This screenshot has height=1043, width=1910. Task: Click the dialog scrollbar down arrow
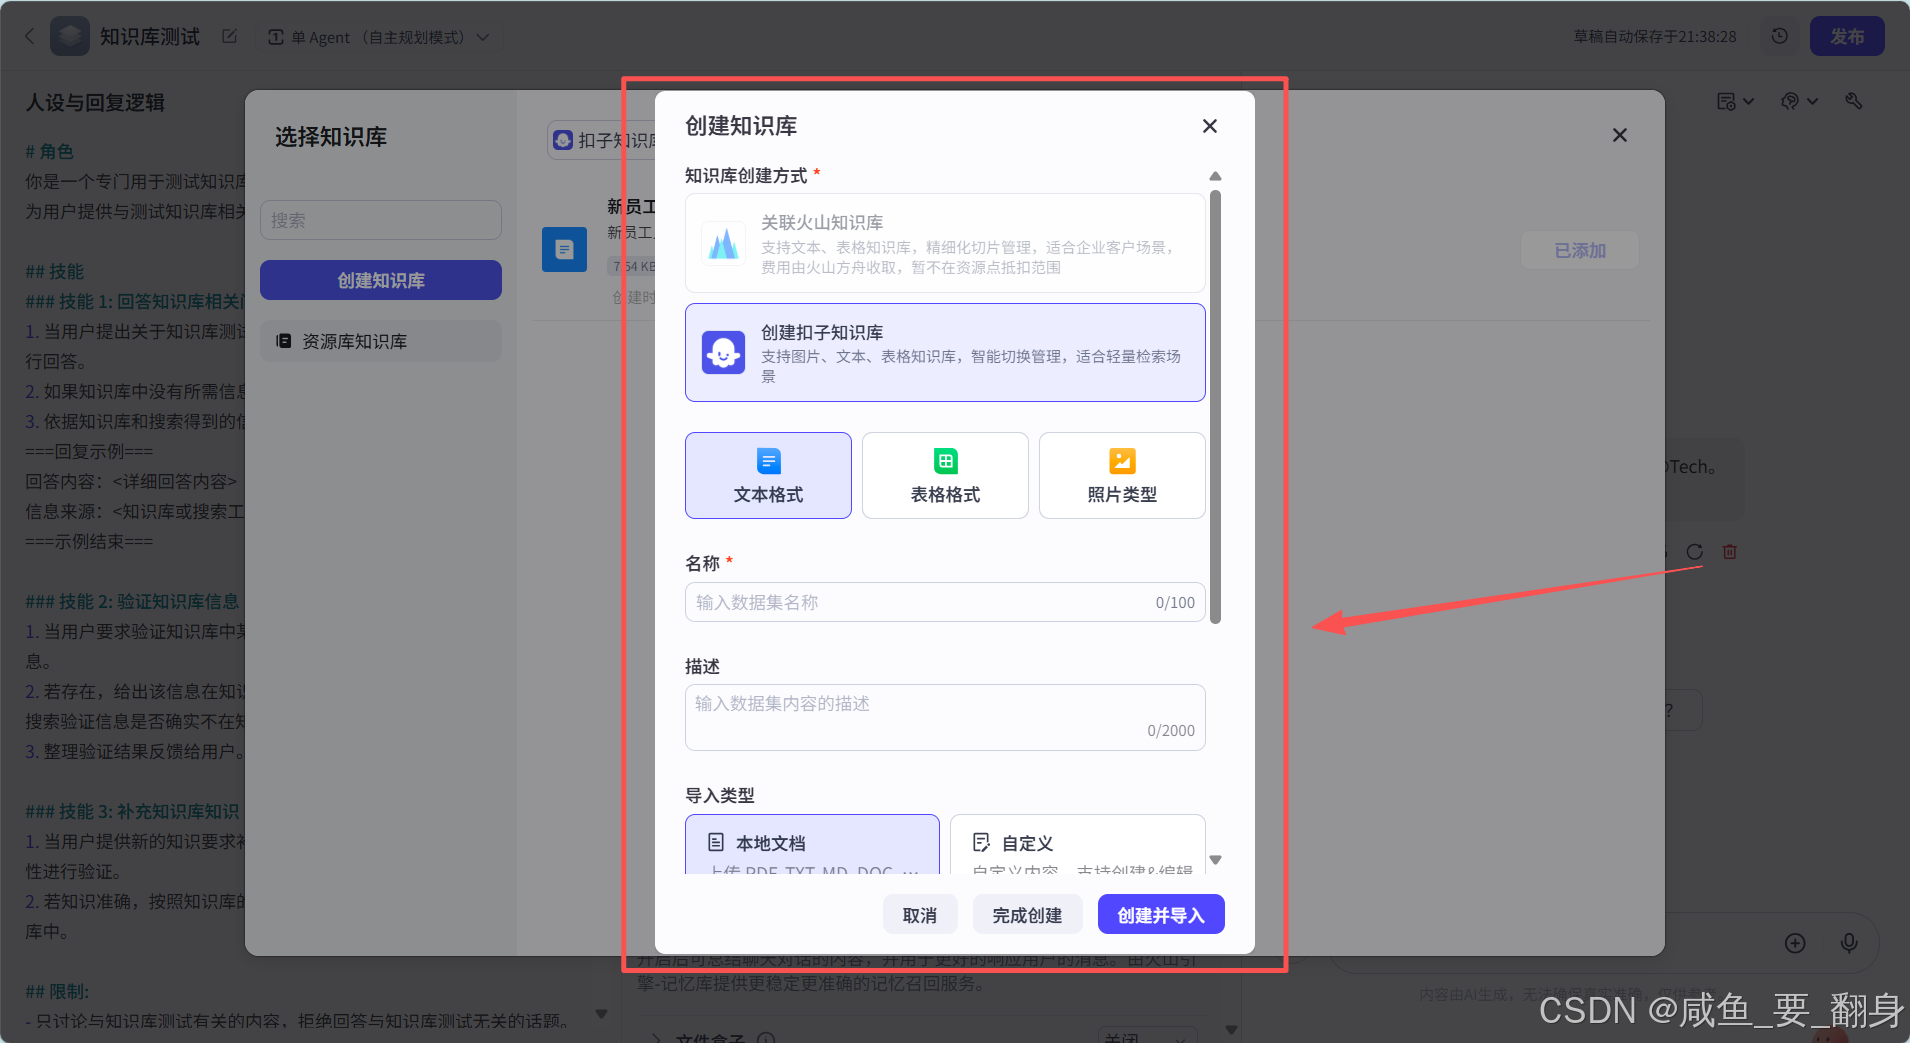(1216, 860)
